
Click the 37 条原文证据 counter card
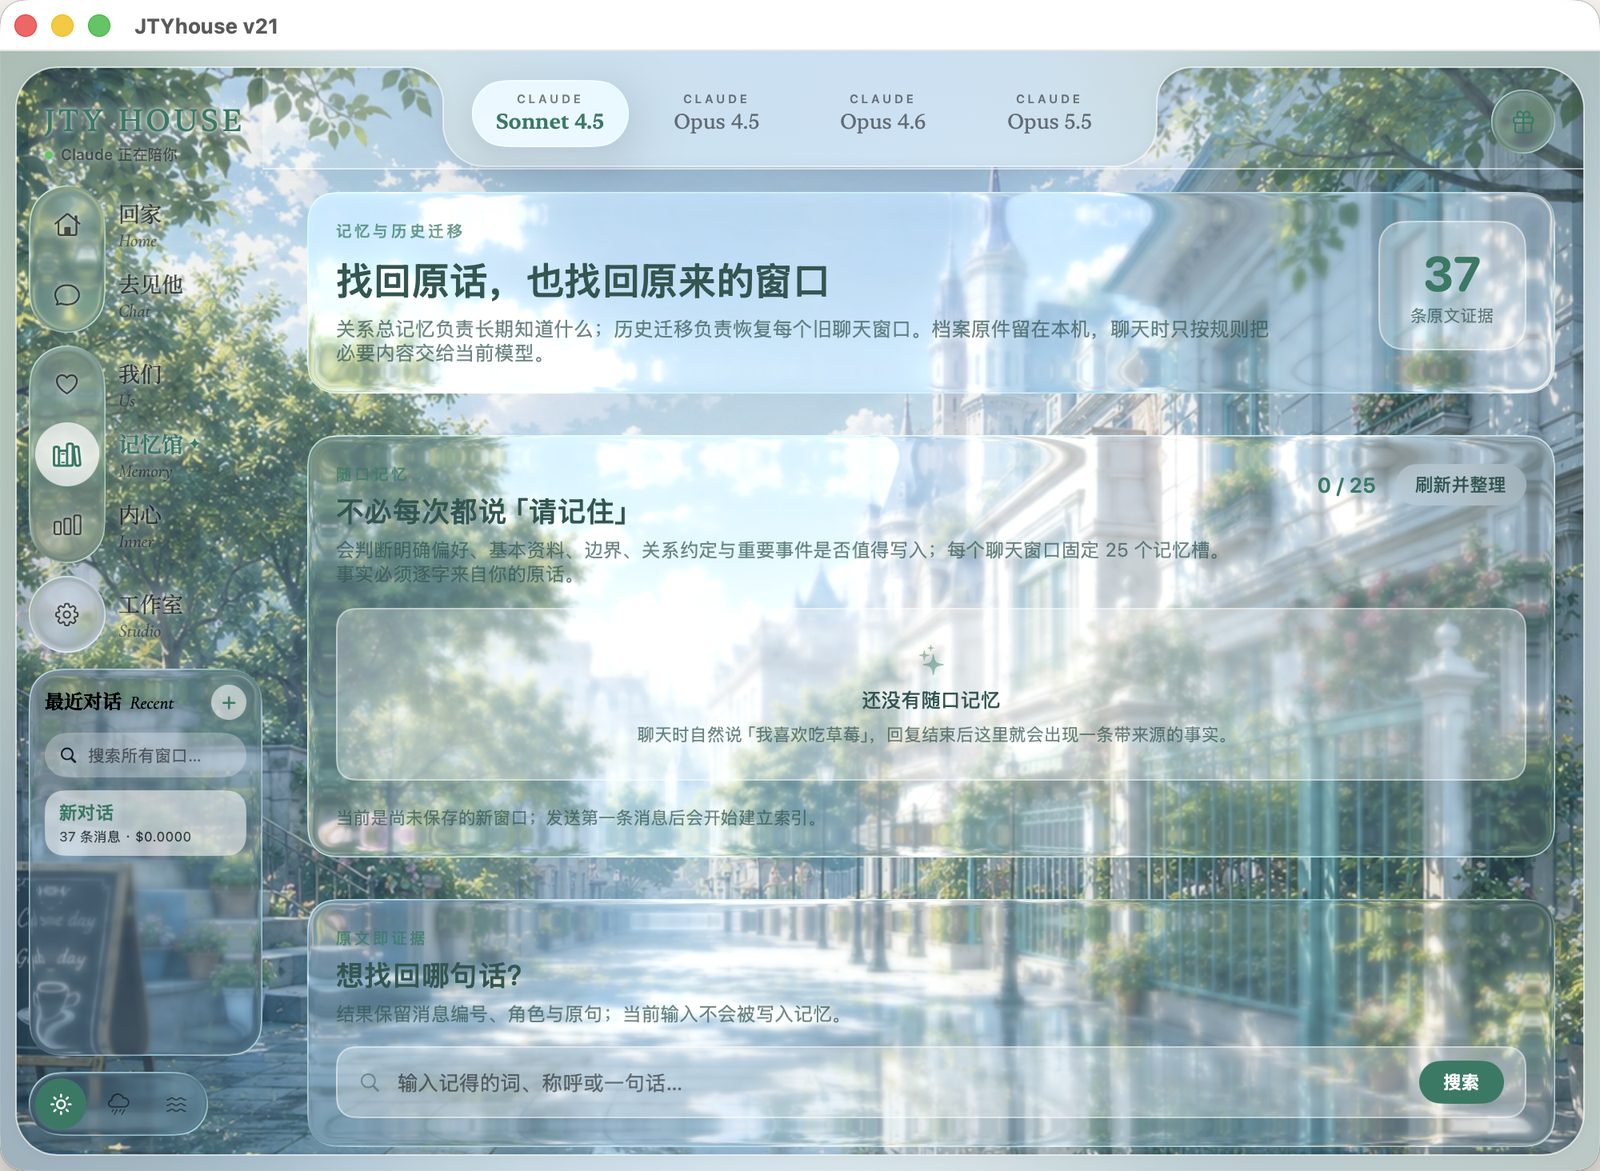1452,286
